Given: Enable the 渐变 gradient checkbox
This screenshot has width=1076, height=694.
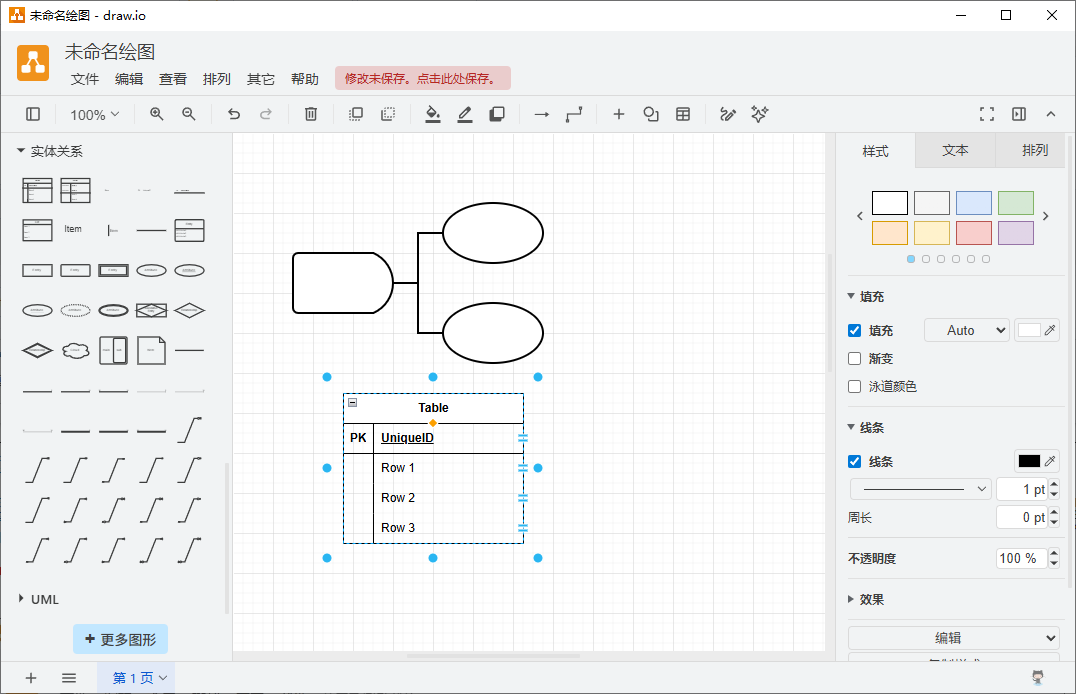Looking at the screenshot, I should [x=854, y=358].
